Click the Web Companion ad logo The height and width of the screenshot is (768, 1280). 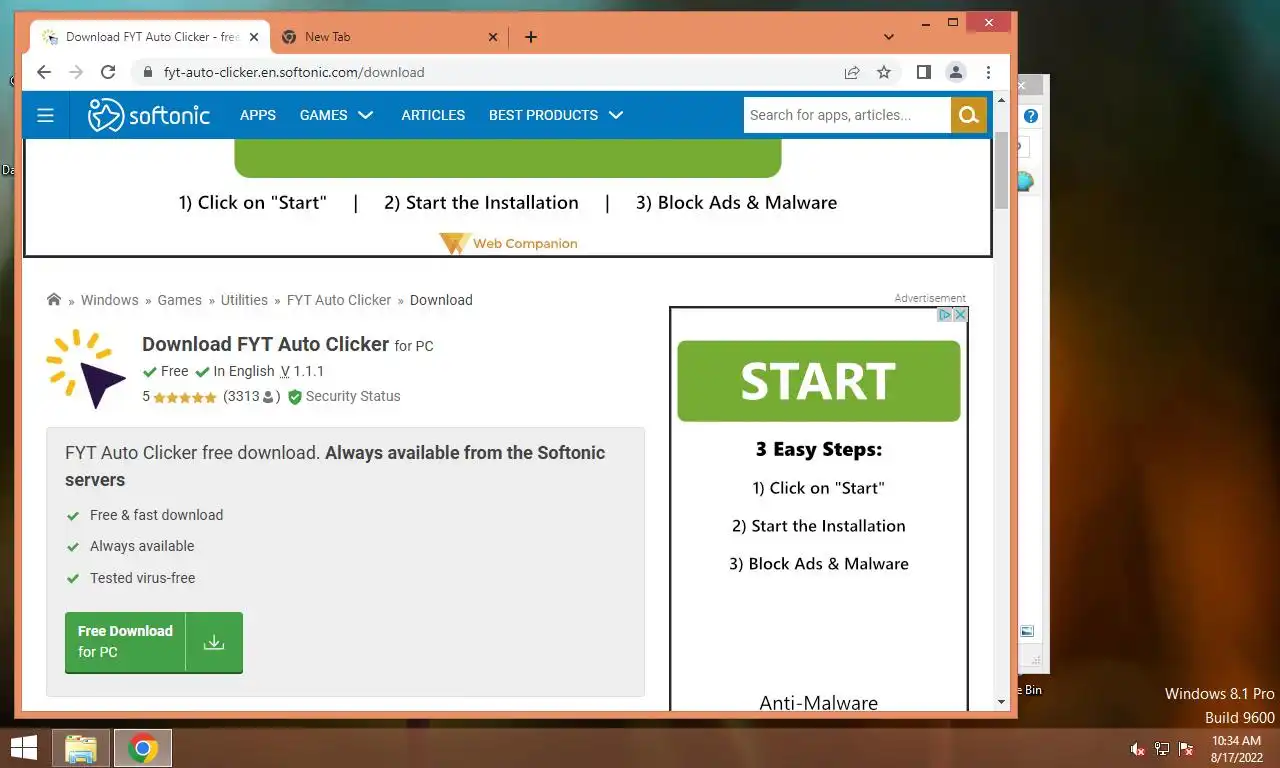pyautogui.click(x=508, y=243)
